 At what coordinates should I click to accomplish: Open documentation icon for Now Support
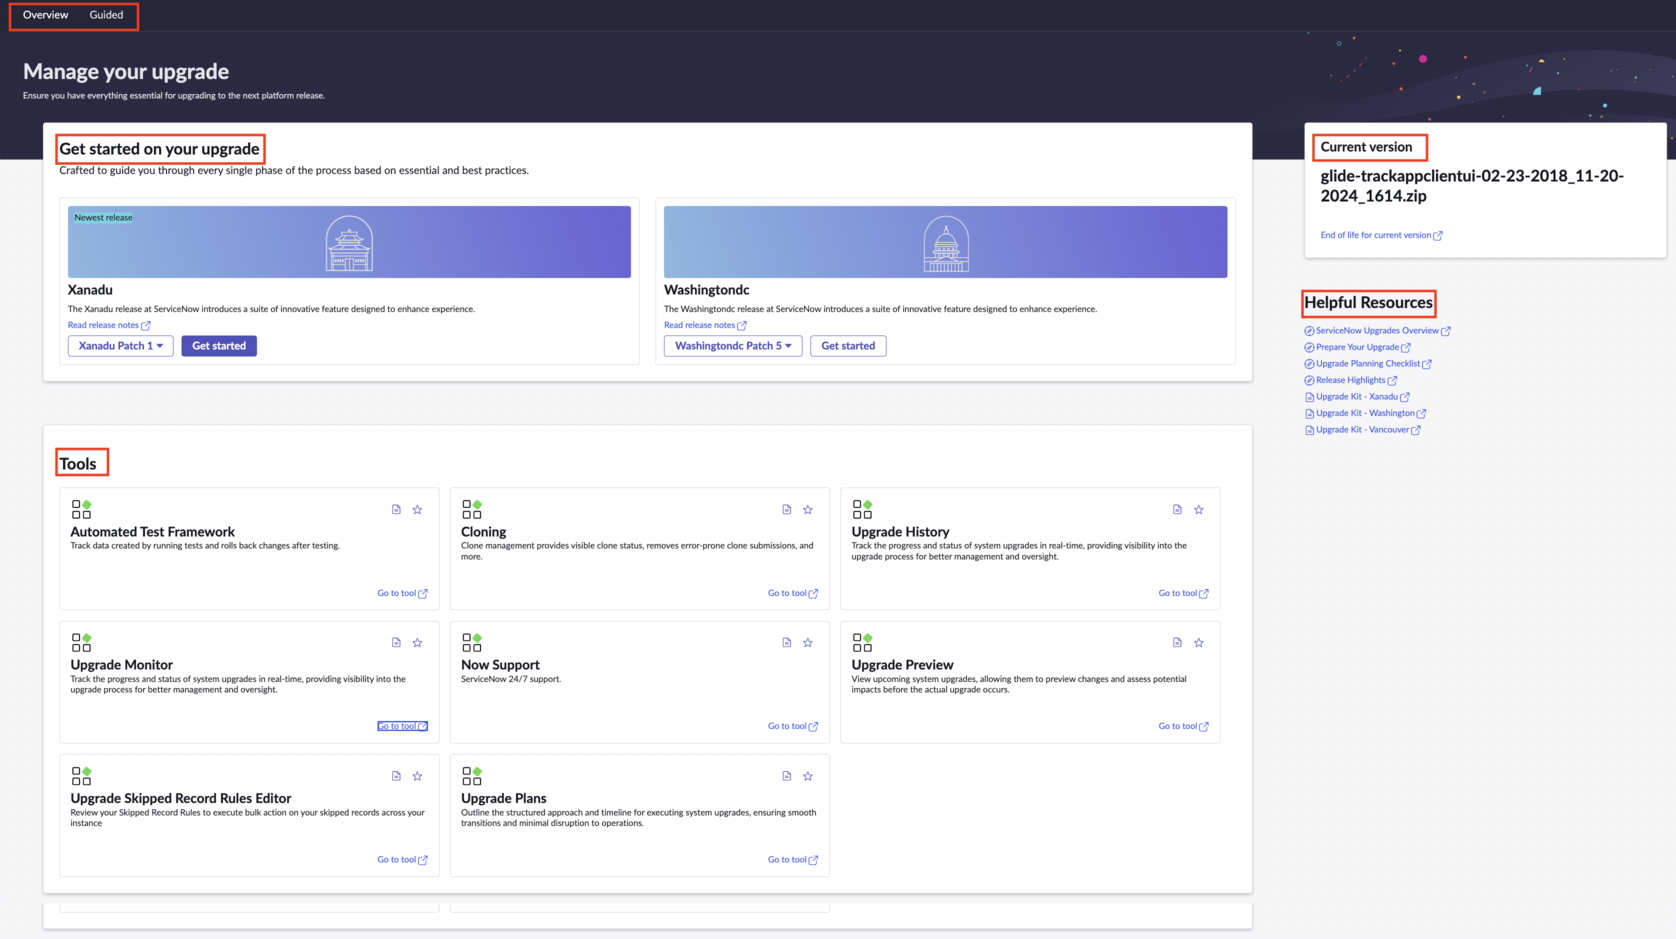pos(787,643)
